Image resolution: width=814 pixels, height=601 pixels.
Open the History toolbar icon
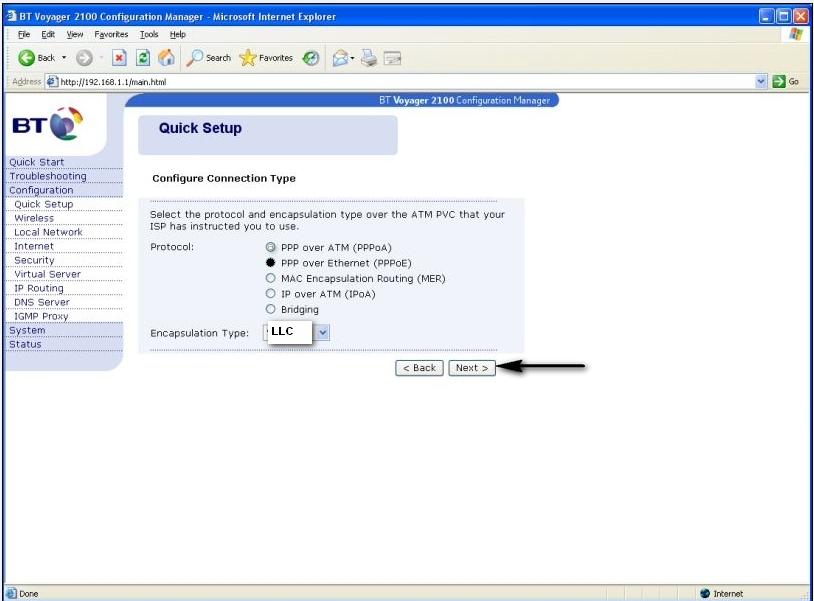[x=311, y=58]
